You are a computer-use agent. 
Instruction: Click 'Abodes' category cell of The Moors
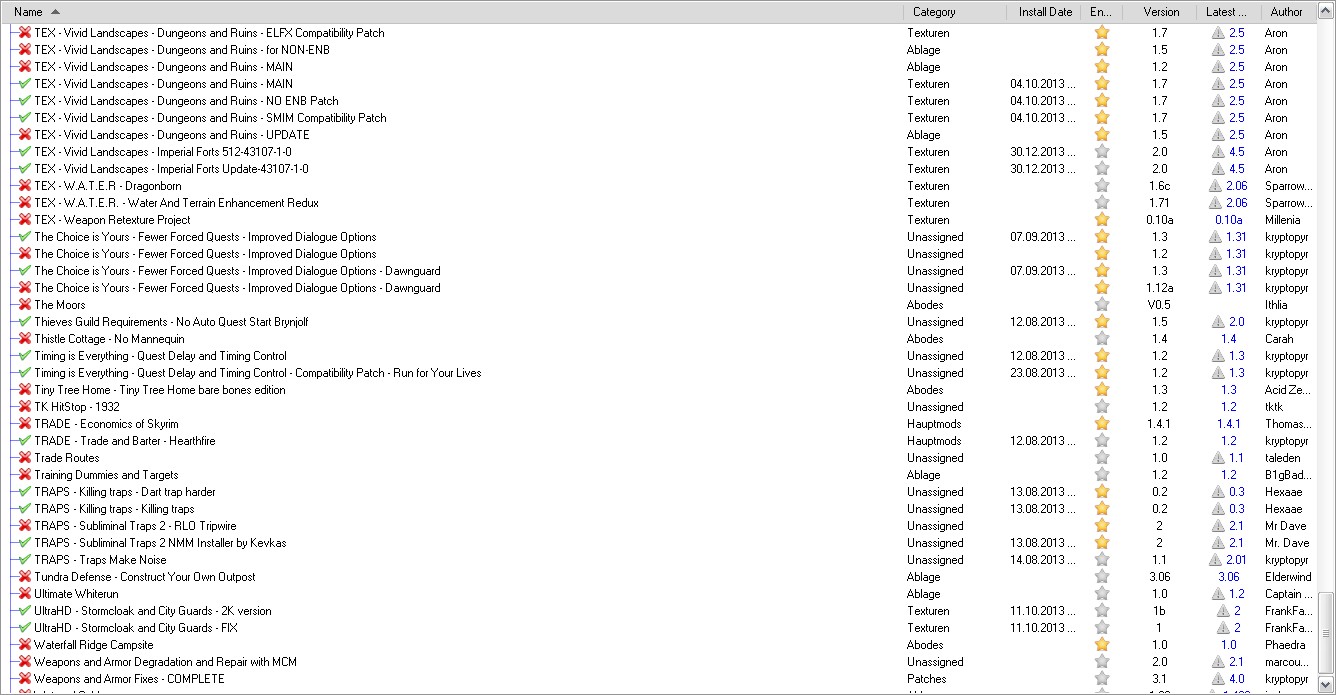point(925,305)
